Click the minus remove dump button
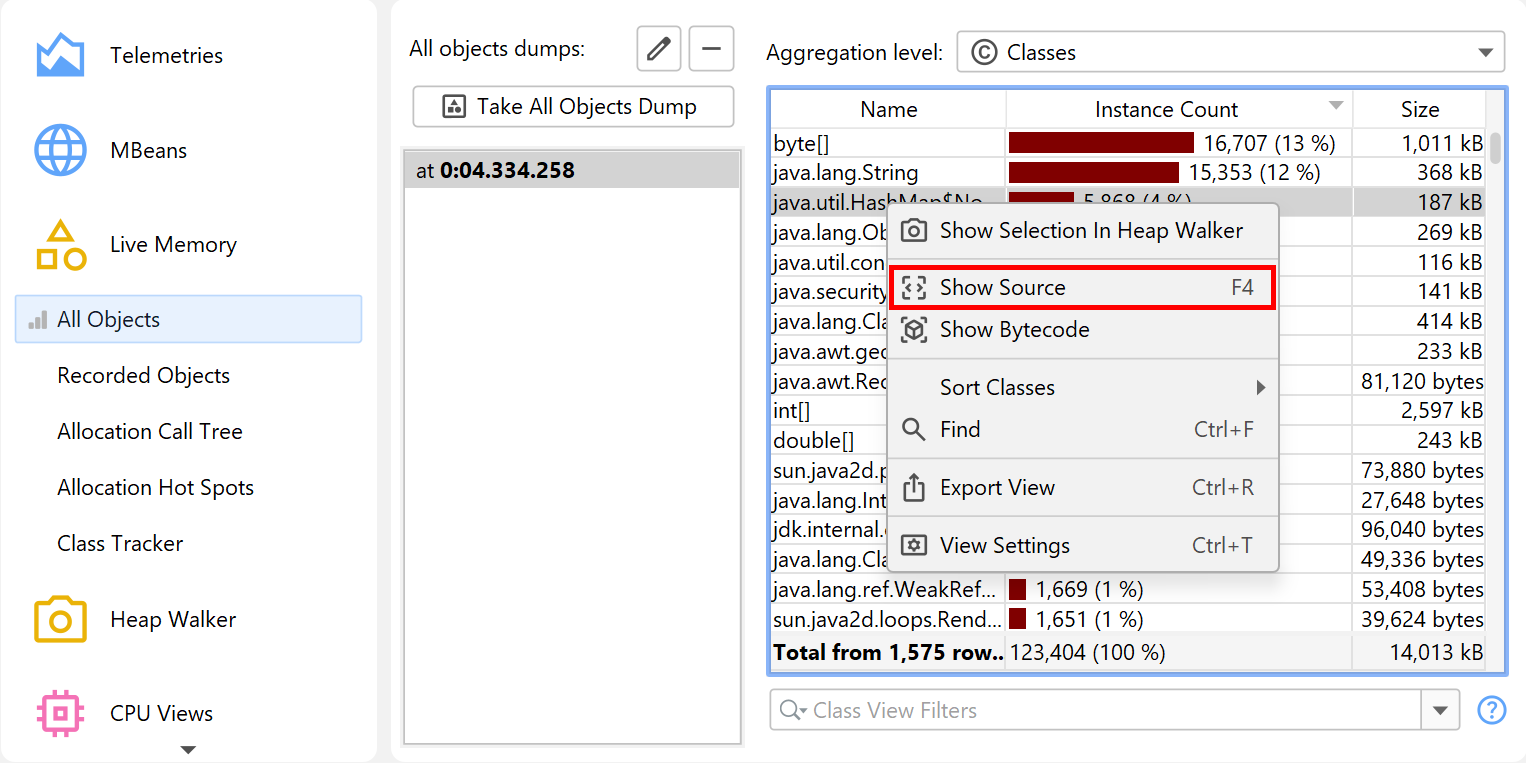Viewport: 1526px width, 763px height. (711, 49)
